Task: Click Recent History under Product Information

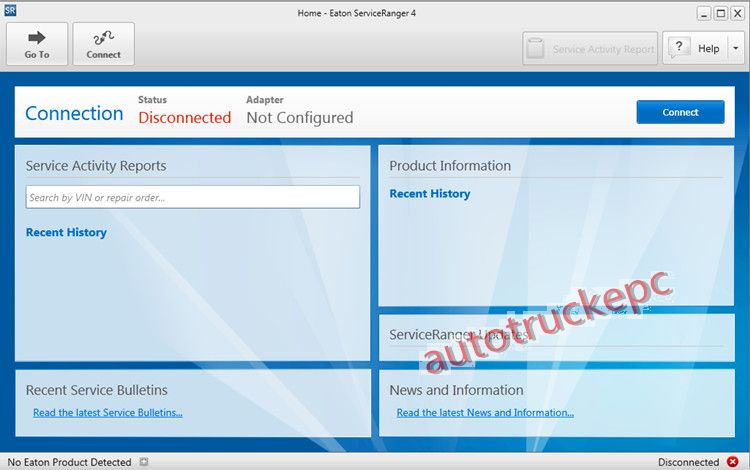Action: [430, 194]
